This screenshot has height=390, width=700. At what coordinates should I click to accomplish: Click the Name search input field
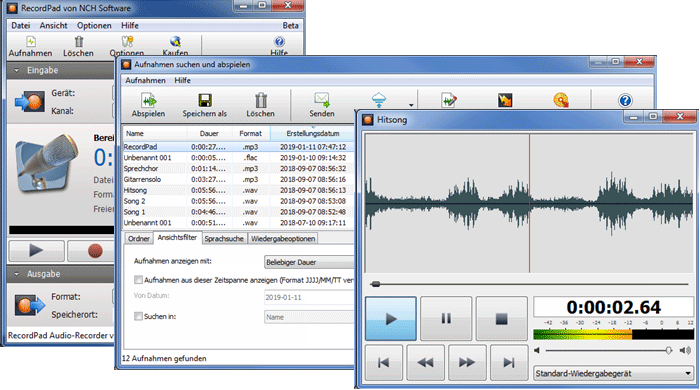[x=309, y=317]
